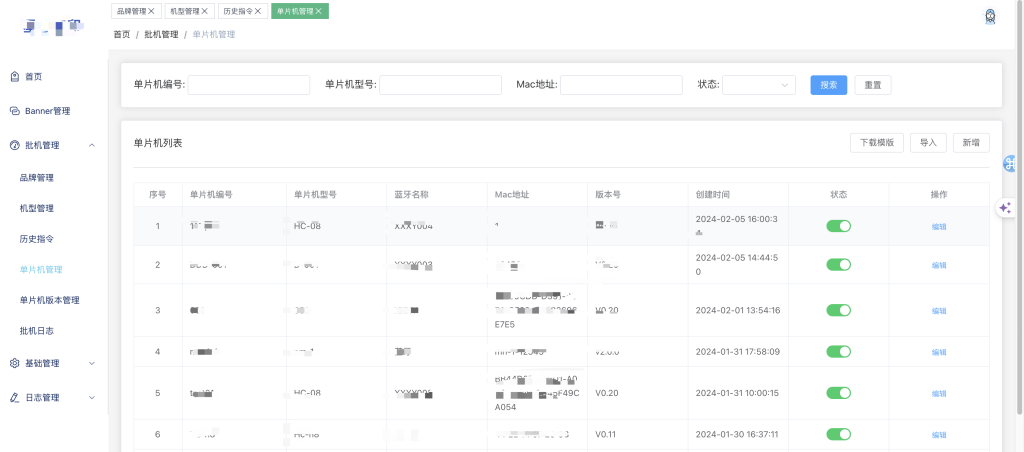
Task: Open the 状态 dropdown filter
Action: 758,85
